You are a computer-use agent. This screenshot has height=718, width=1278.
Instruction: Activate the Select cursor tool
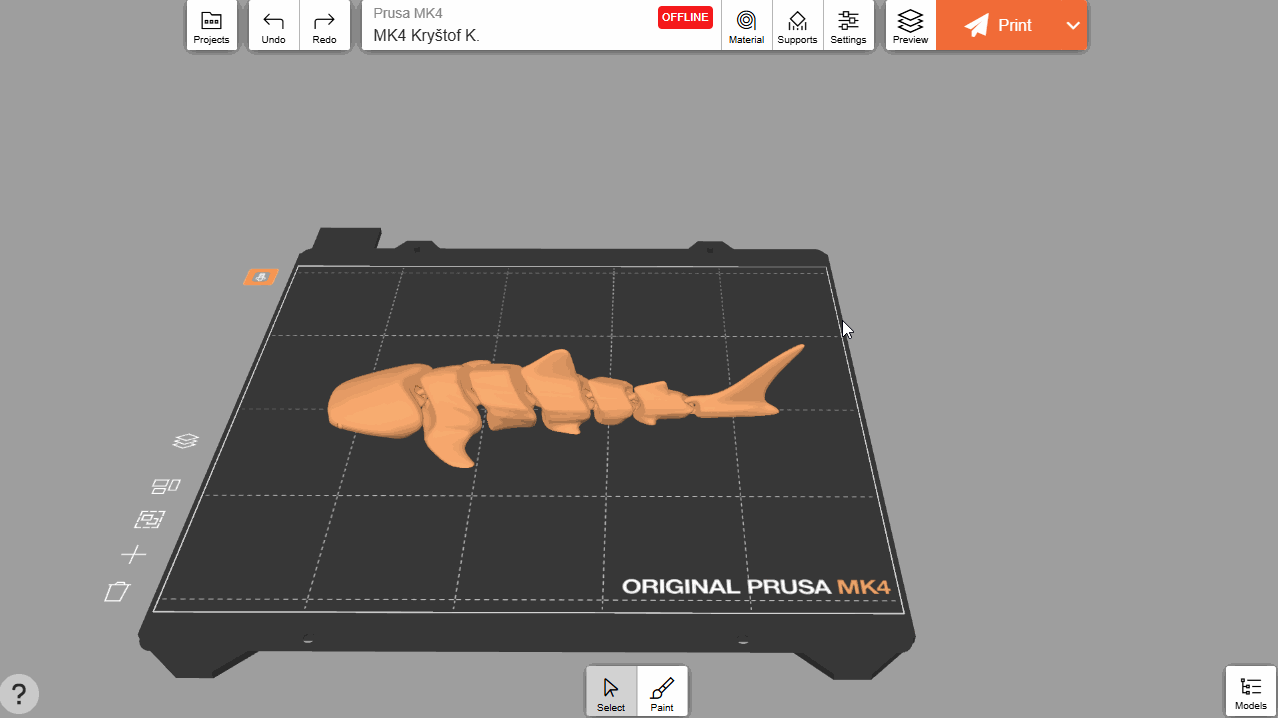(x=611, y=692)
